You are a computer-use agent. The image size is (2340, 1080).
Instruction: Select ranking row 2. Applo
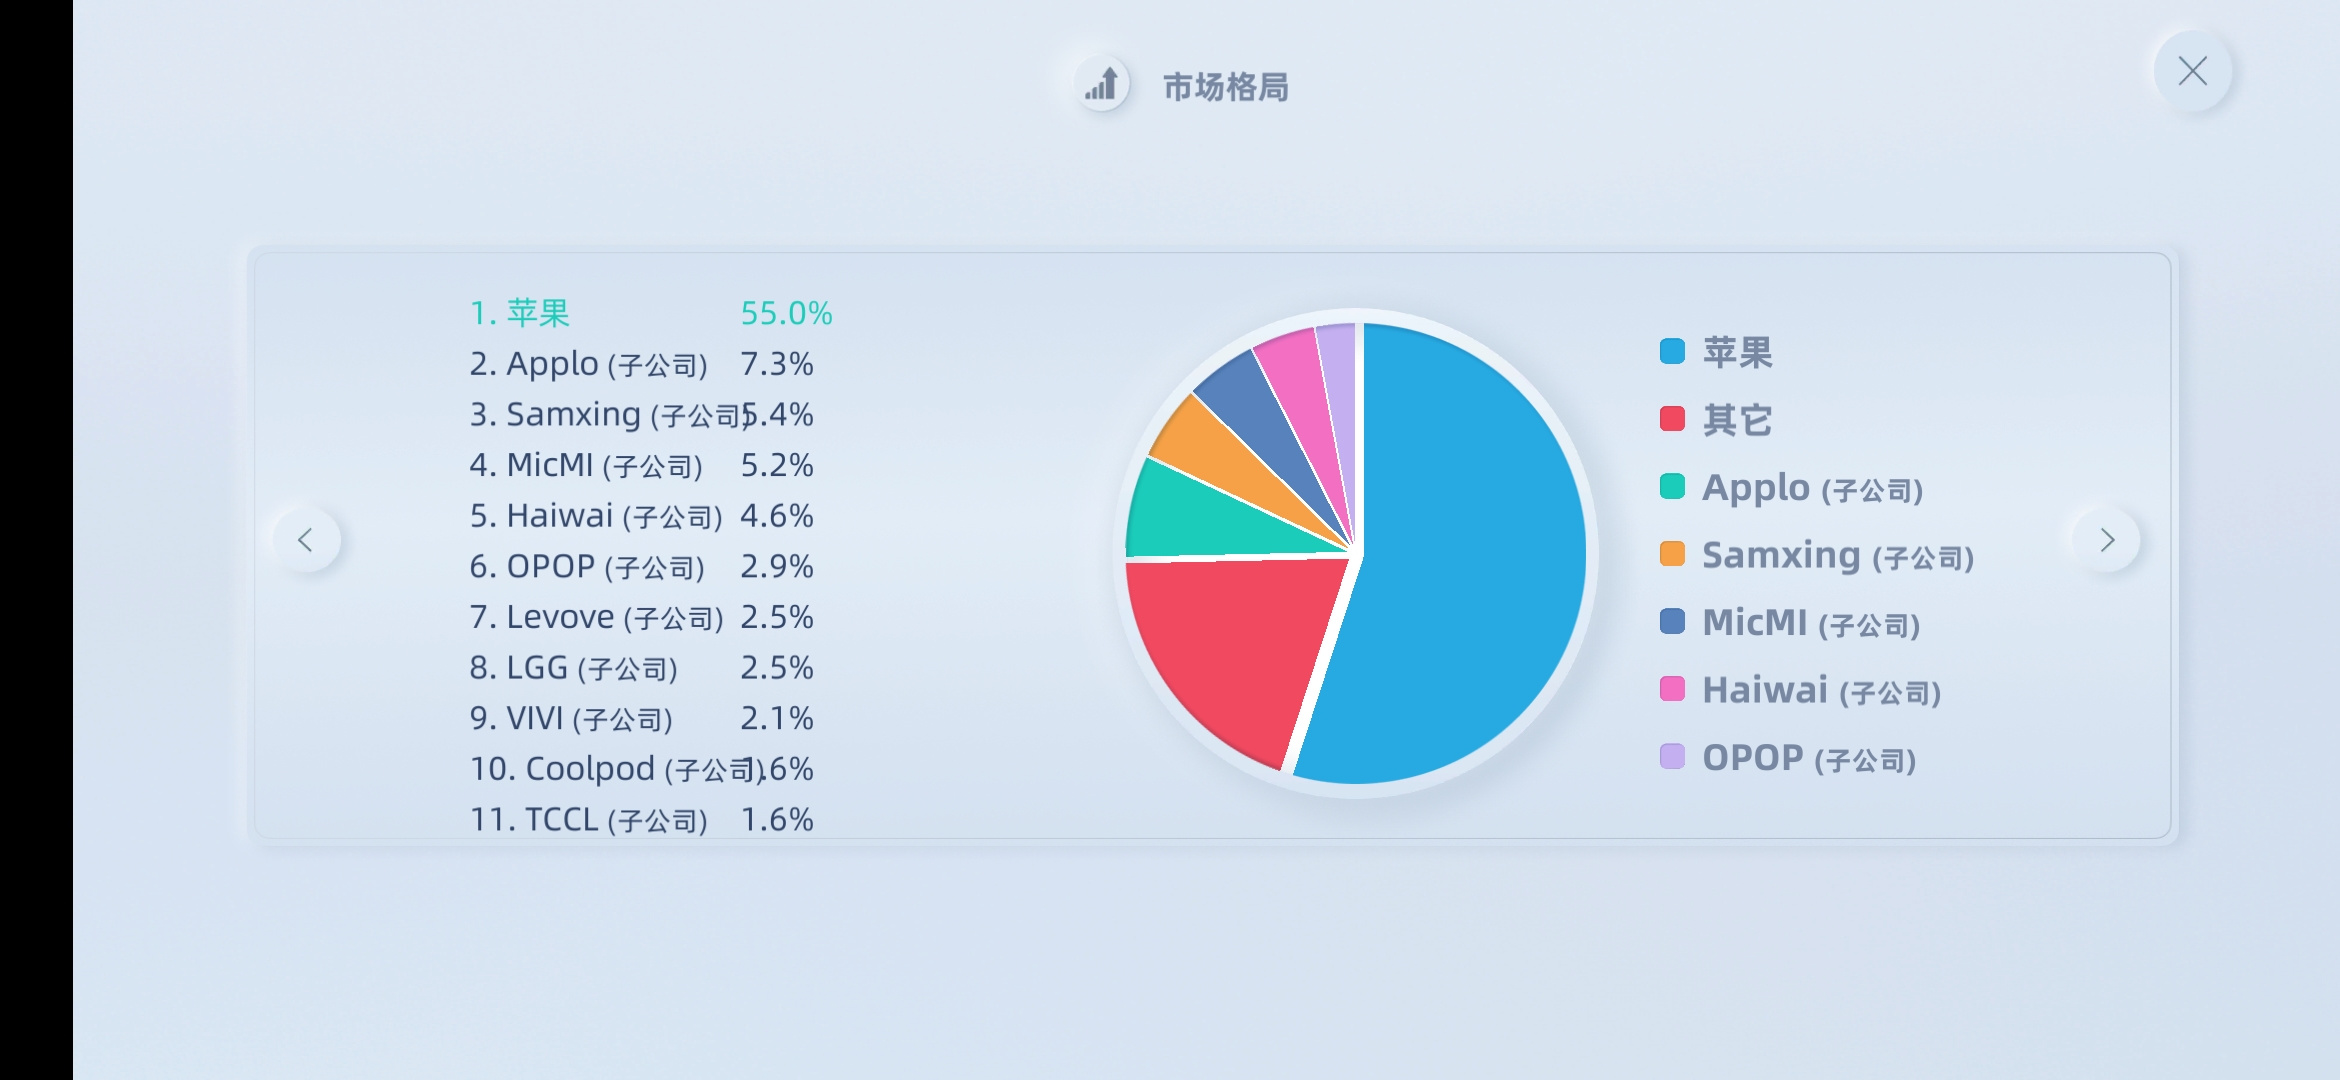click(642, 364)
